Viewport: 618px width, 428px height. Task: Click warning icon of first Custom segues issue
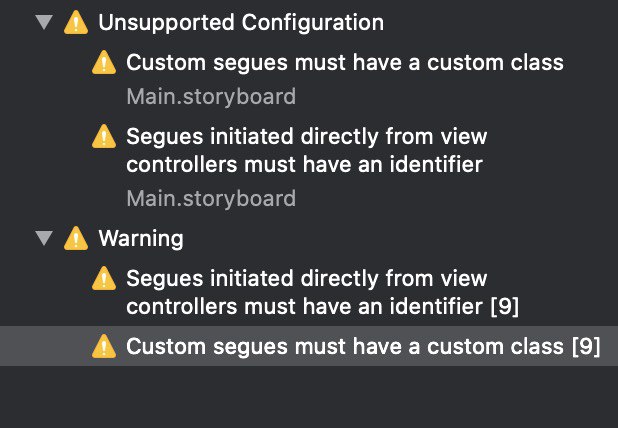104,62
